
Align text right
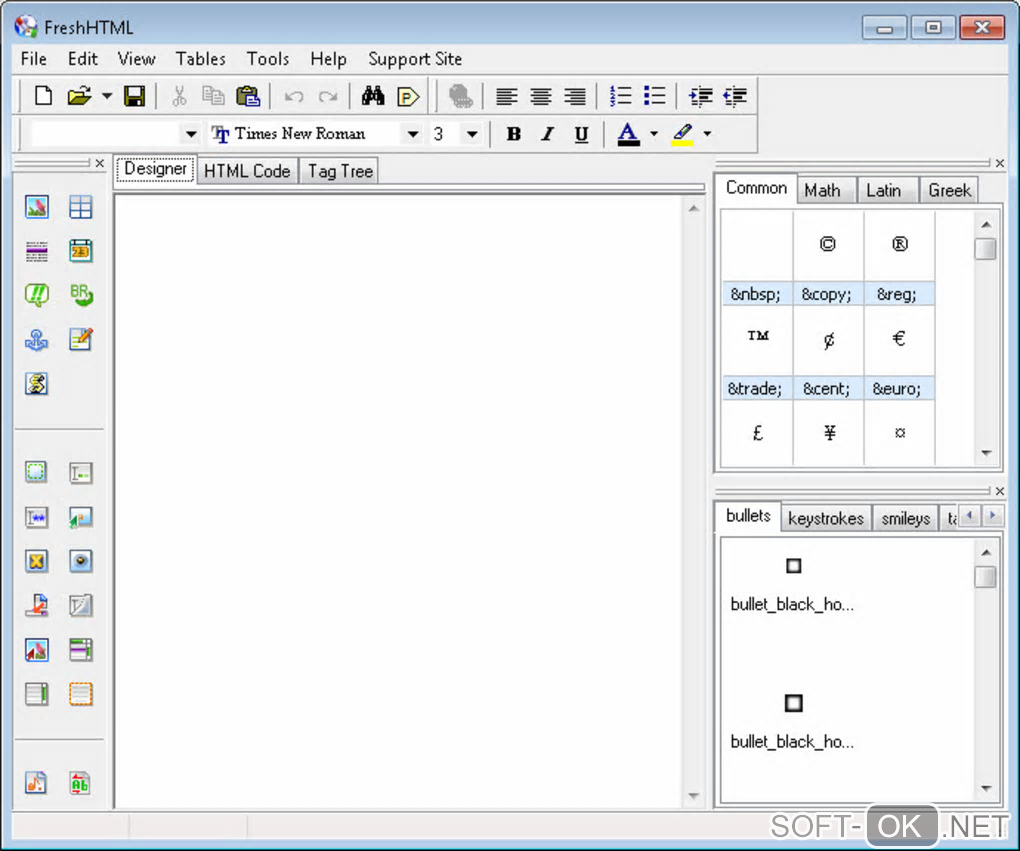[x=575, y=97]
